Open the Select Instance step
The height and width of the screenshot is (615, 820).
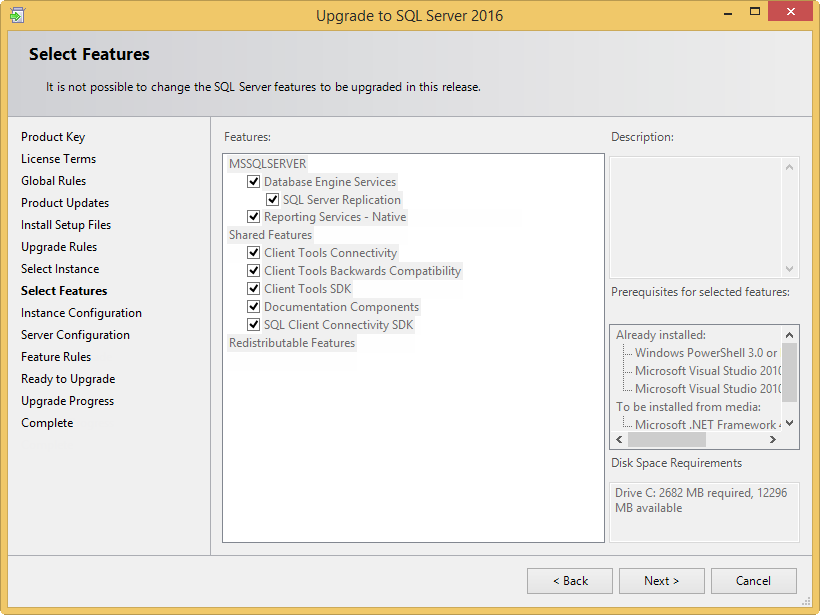[x=60, y=269]
